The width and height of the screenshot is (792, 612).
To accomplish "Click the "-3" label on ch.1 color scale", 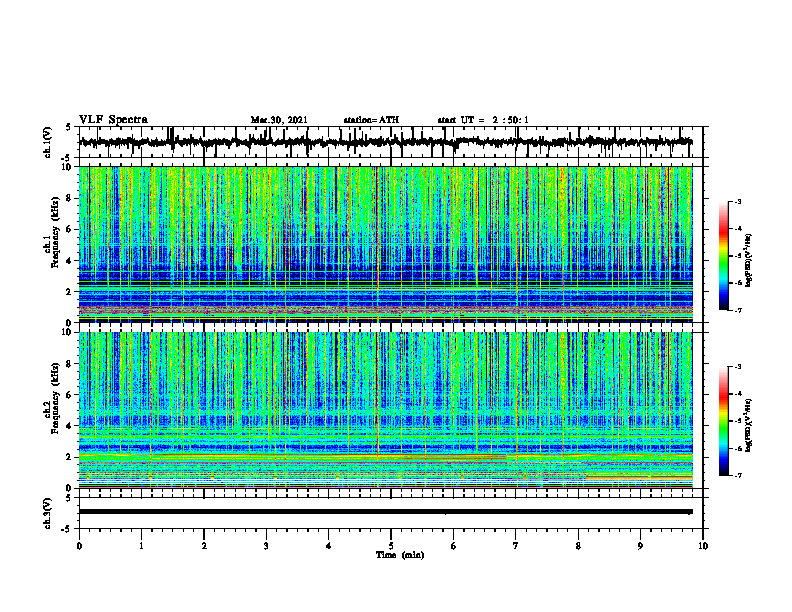I will [738, 201].
